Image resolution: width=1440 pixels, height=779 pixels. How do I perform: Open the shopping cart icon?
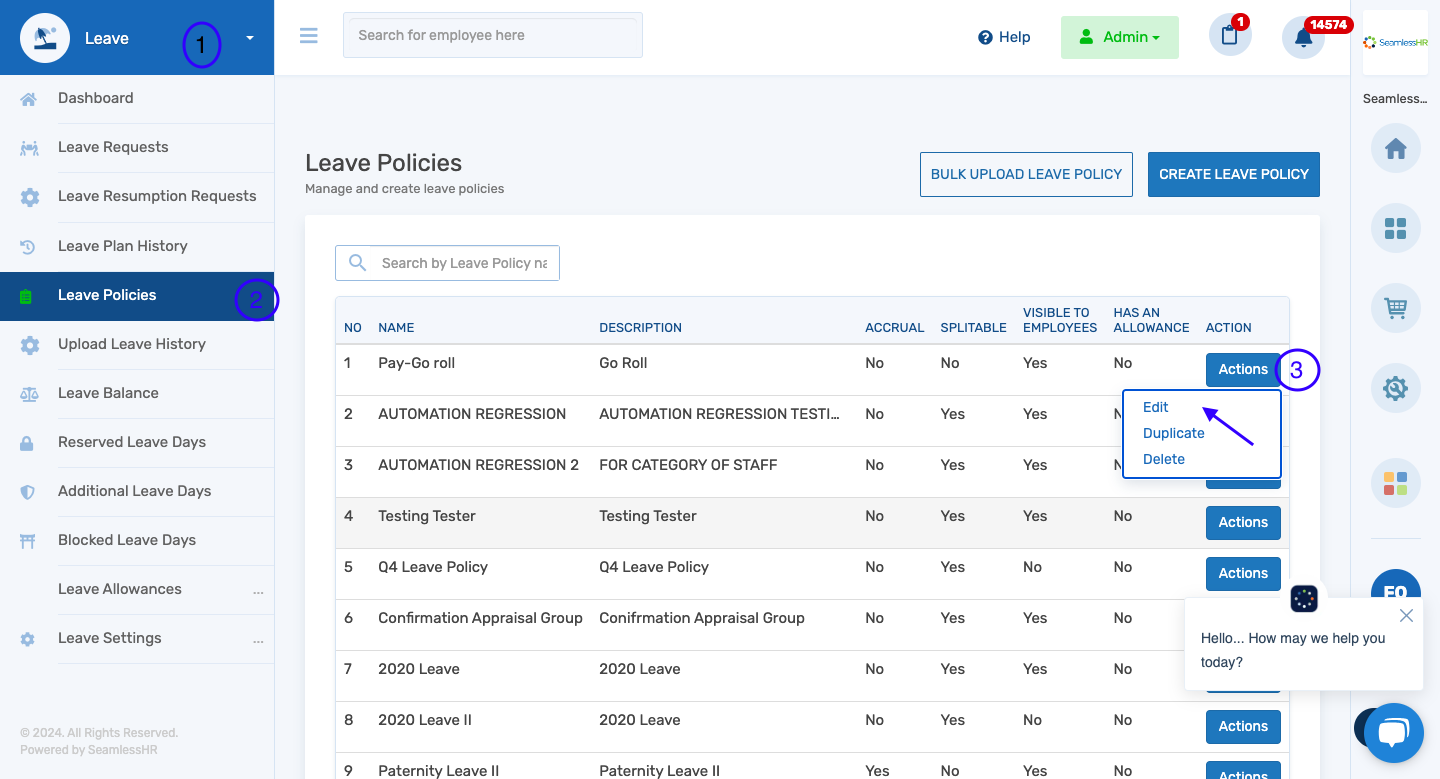click(x=1395, y=307)
